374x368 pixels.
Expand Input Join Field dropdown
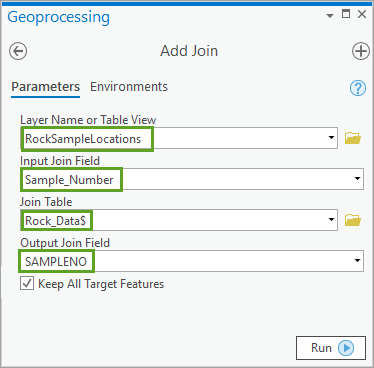[357, 178]
